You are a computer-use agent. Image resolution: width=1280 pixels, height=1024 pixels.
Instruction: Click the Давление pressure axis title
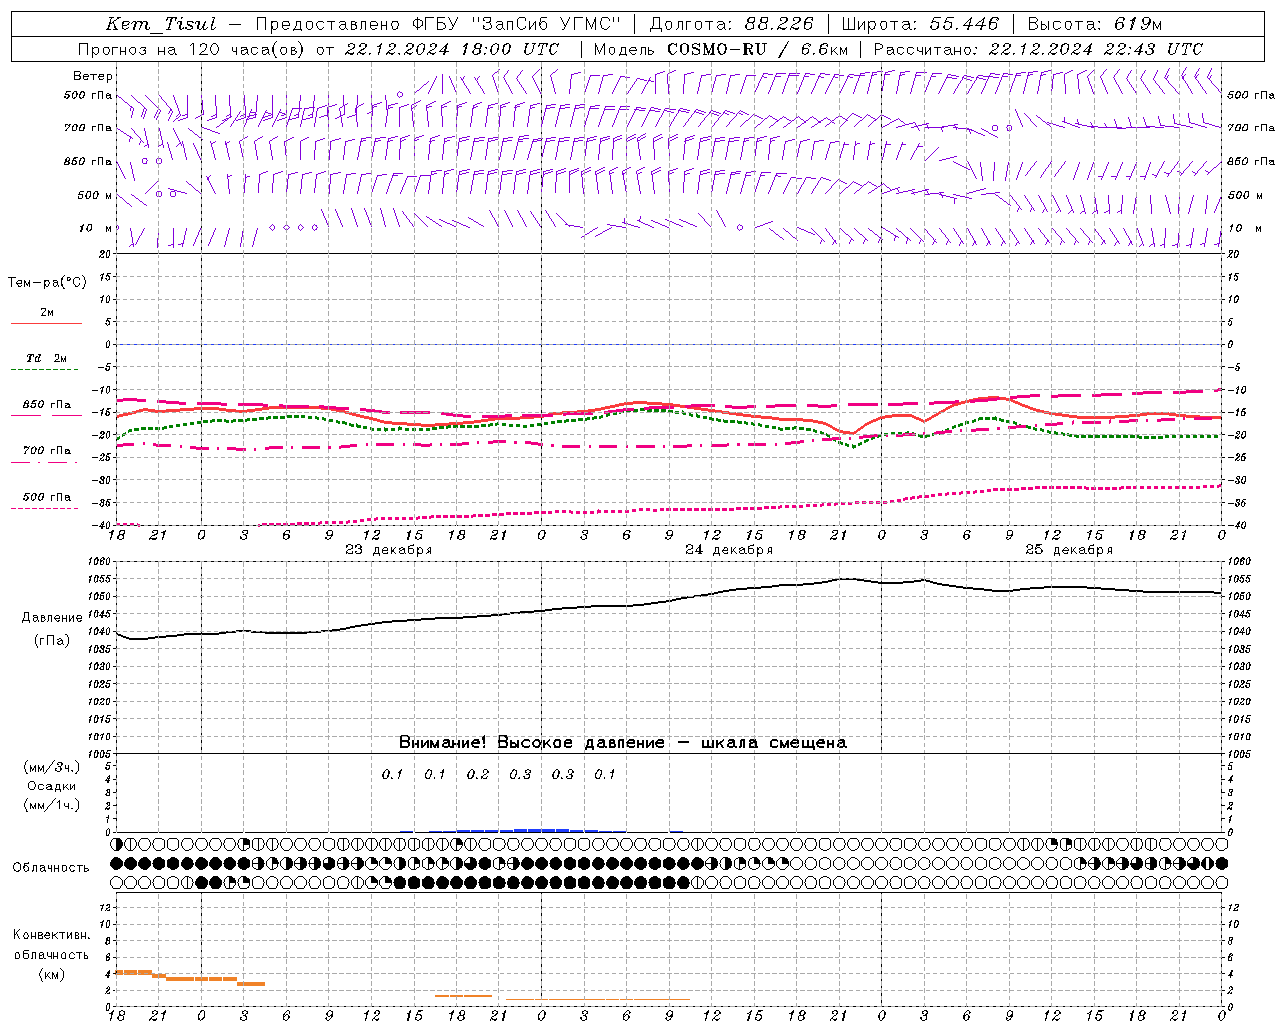coord(52,618)
